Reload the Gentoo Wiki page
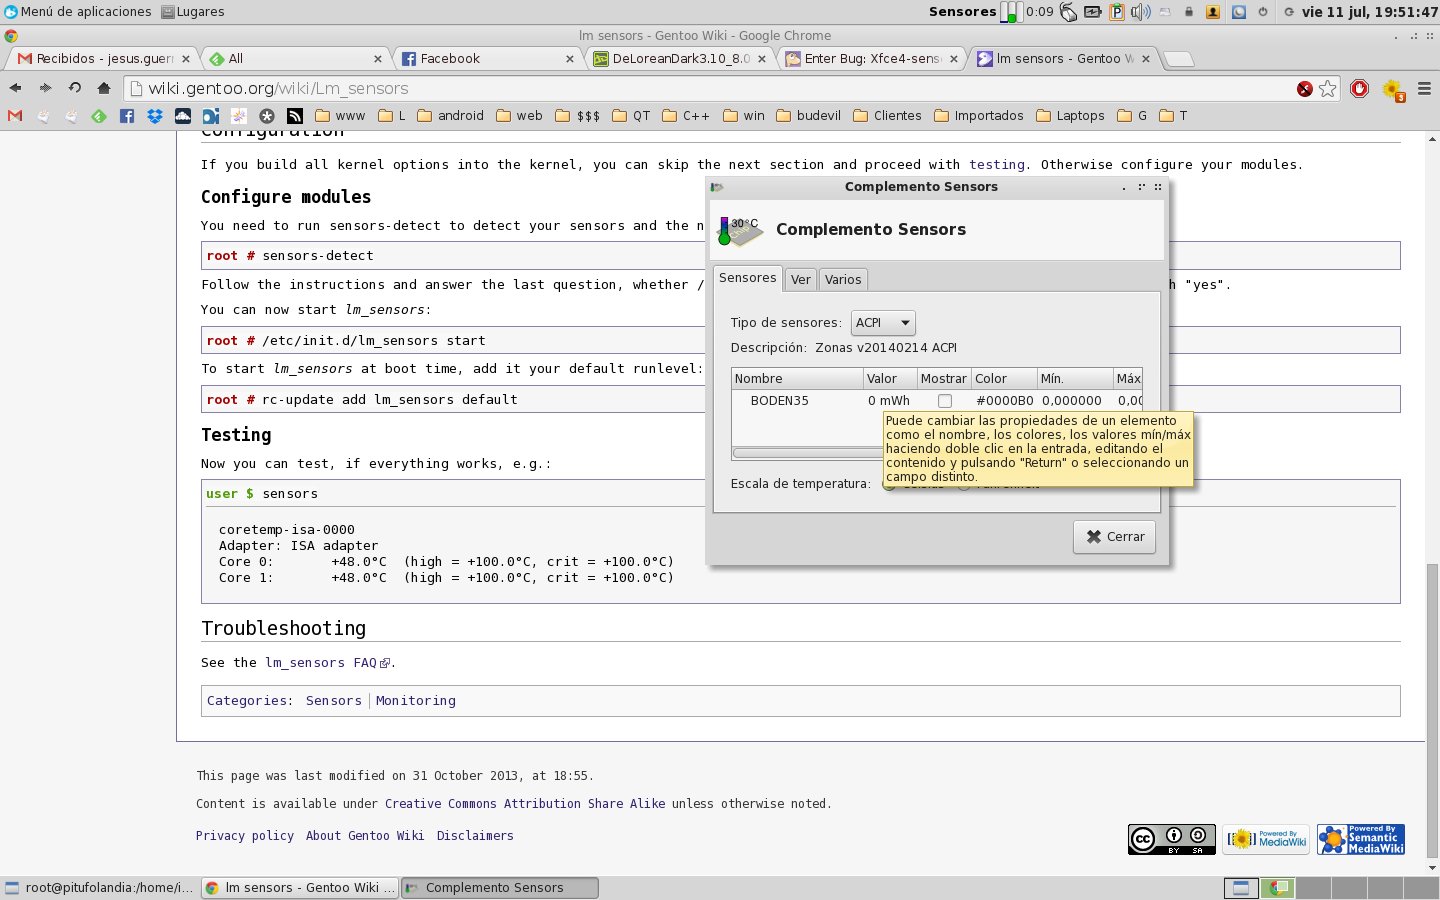Viewport: 1440px width, 900px height. click(x=74, y=88)
